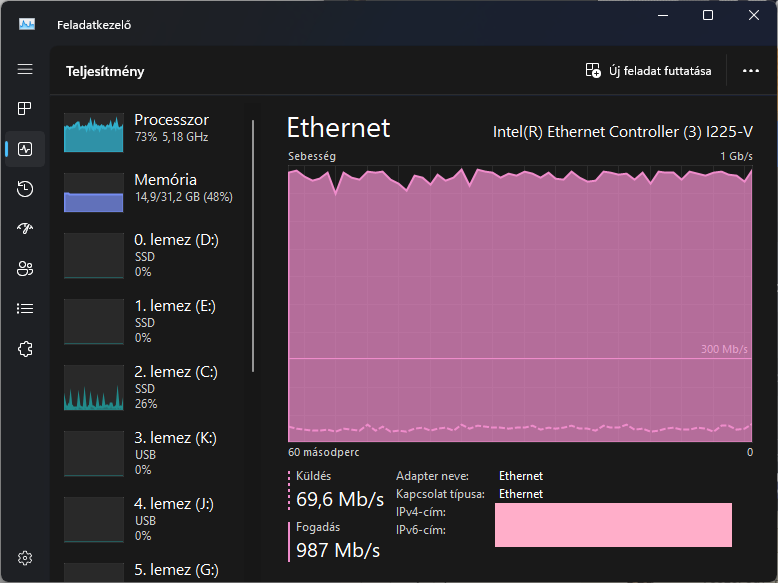Select 3. lemez (K:) USB entry
The height and width of the screenshot is (583, 778).
coord(155,453)
